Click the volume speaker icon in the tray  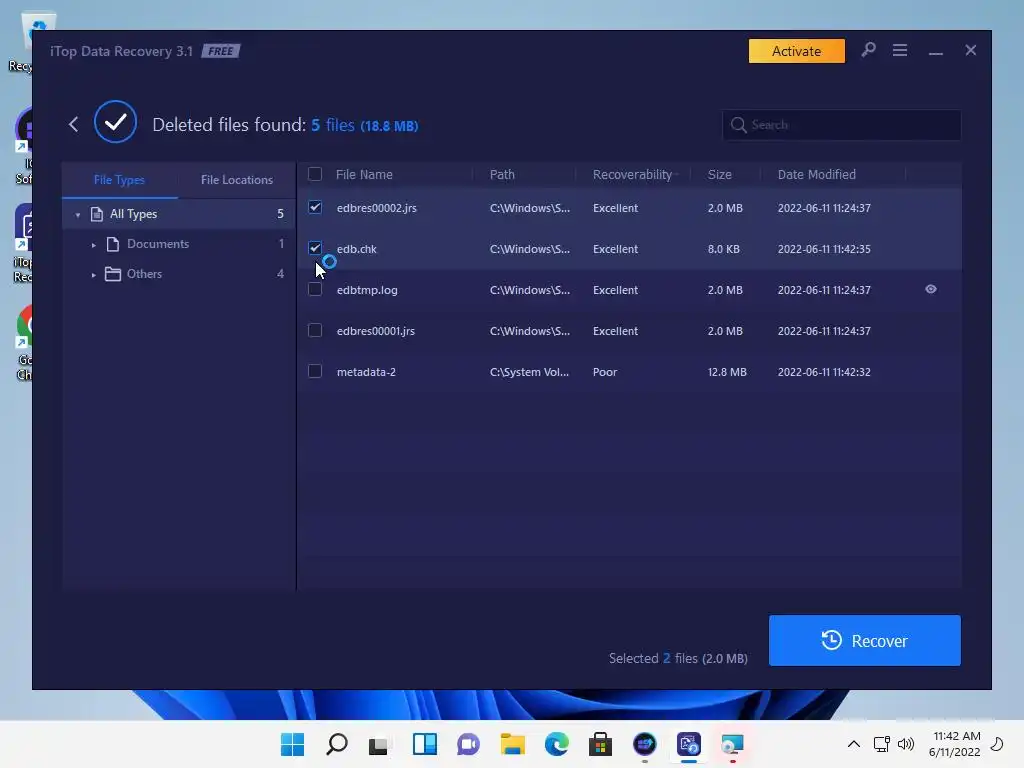pyautogui.click(x=906, y=744)
